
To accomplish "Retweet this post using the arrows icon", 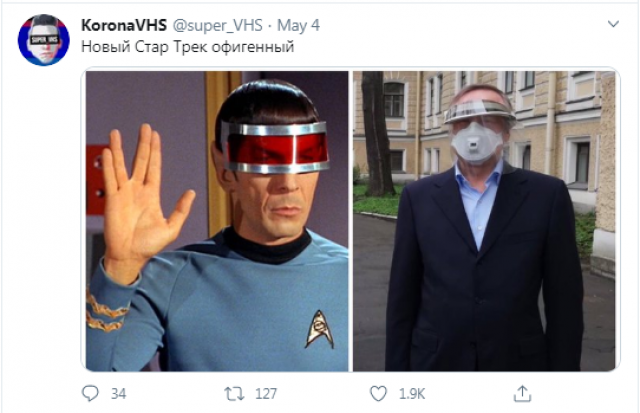I will pyautogui.click(x=234, y=394).
